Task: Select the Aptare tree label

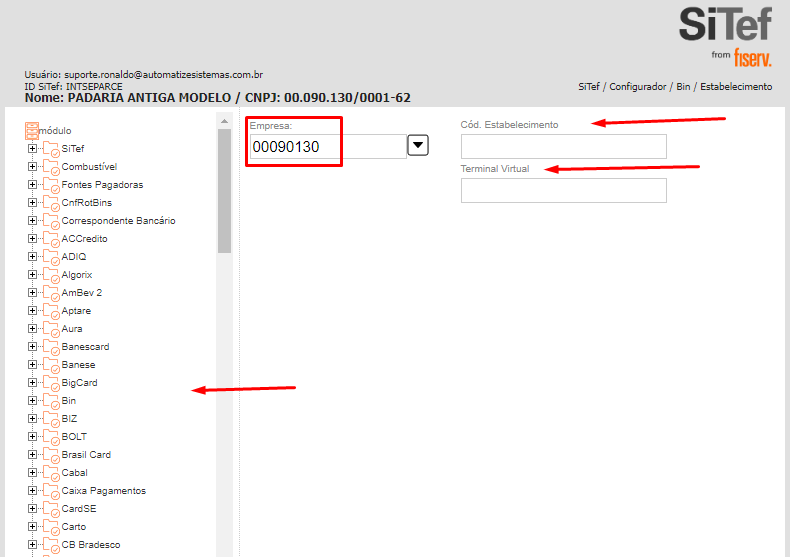Action: click(76, 311)
